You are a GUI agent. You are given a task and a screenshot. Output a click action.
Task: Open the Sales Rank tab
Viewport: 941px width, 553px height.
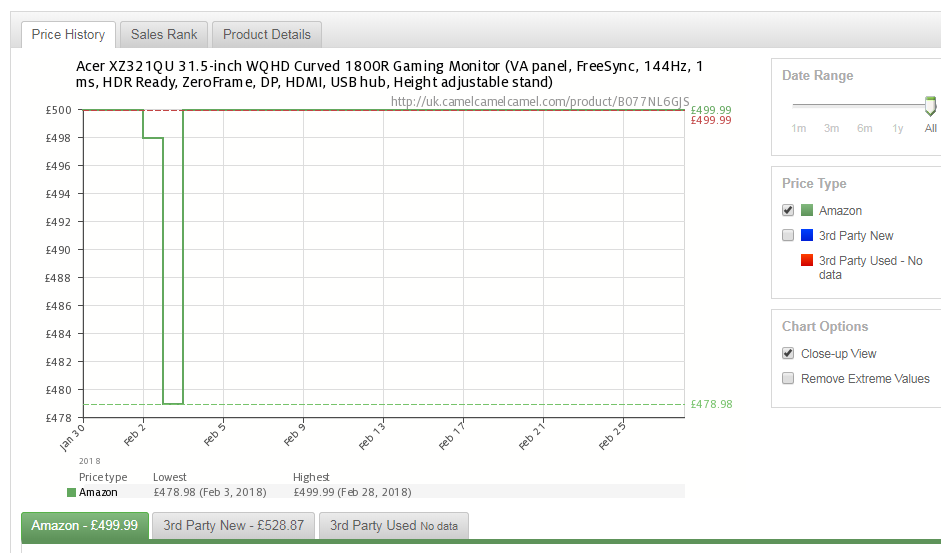point(164,35)
